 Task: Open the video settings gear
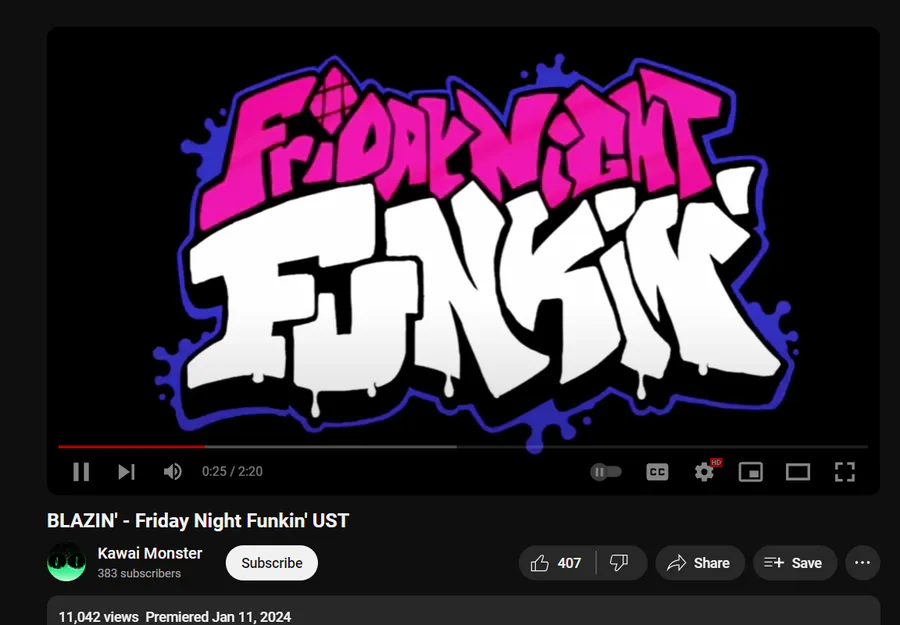704,472
